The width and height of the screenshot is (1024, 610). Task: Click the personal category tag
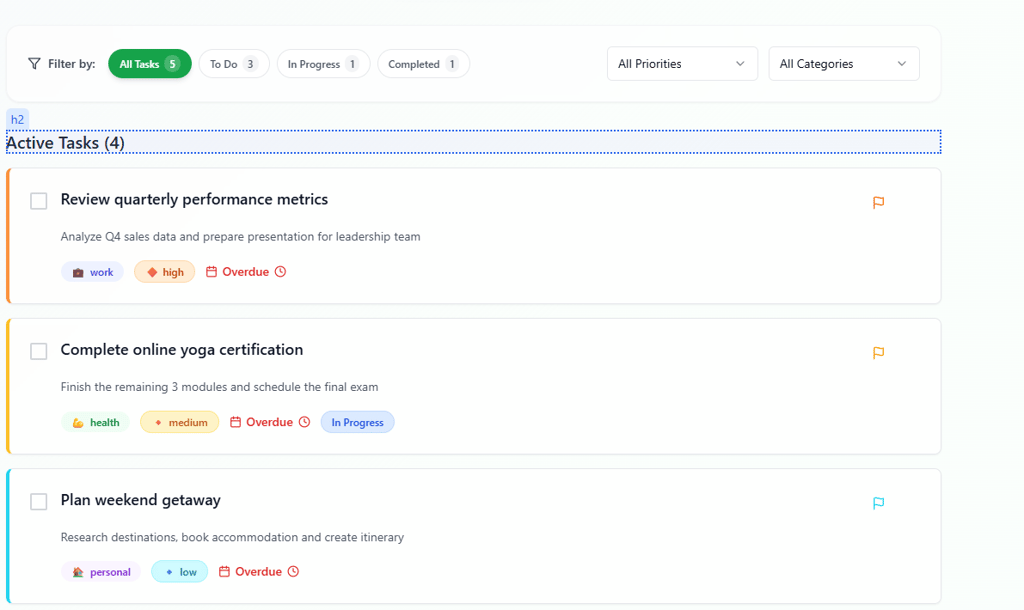click(x=101, y=572)
